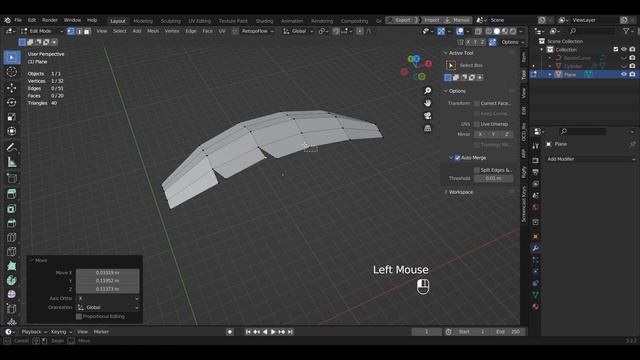This screenshot has height=360, width=640.
Task: Toggle the mirror X button in Options
Action: click(480, 134)
